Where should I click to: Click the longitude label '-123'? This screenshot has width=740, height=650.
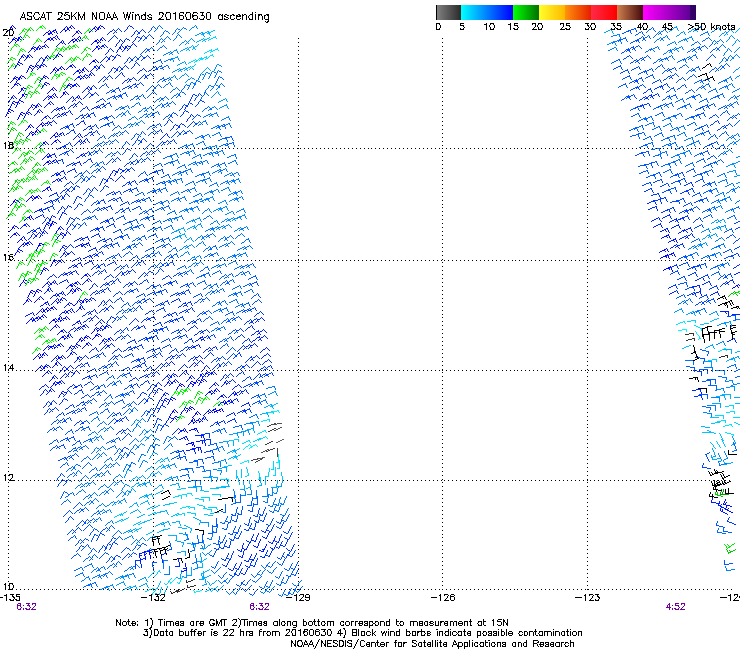(x=588, y=597)
